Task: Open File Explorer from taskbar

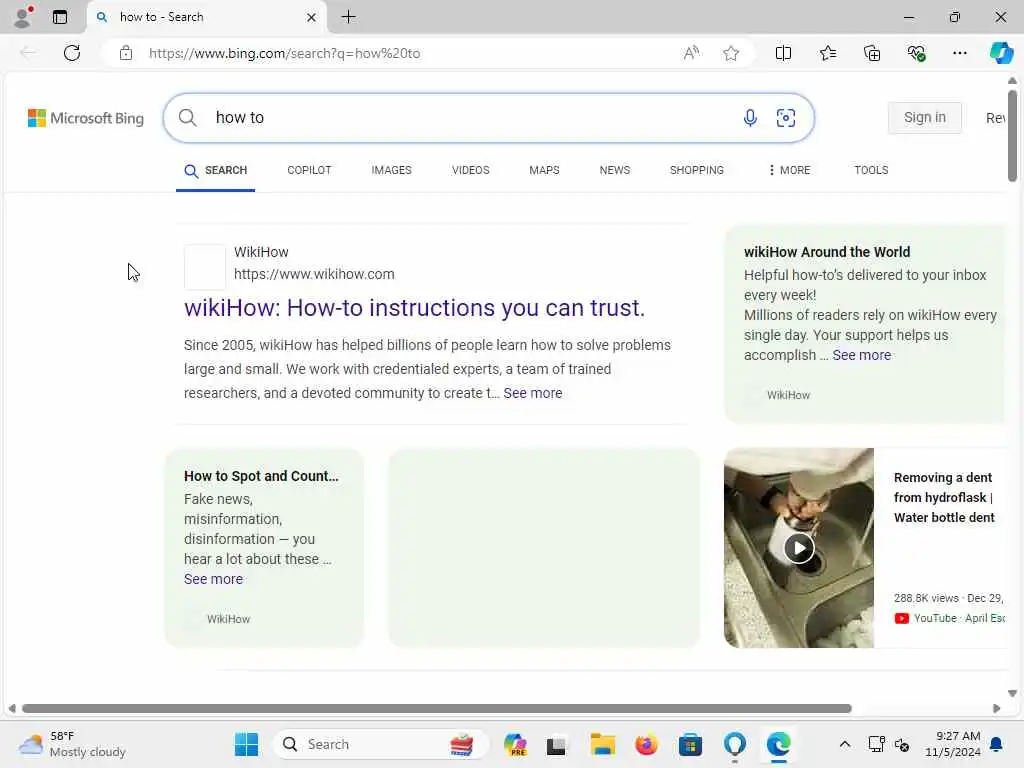Action: (x=602, y=744)
